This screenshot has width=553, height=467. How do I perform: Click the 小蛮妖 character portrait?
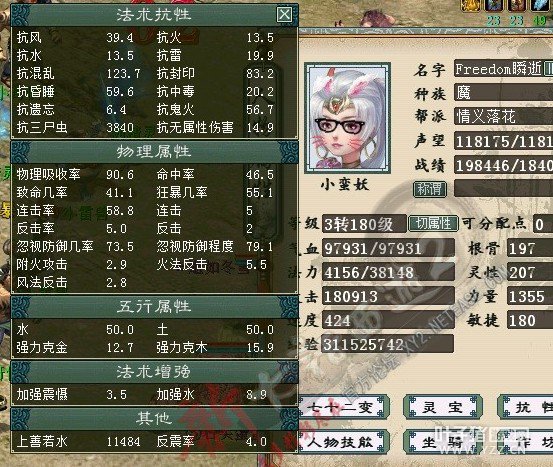point(347,117)
